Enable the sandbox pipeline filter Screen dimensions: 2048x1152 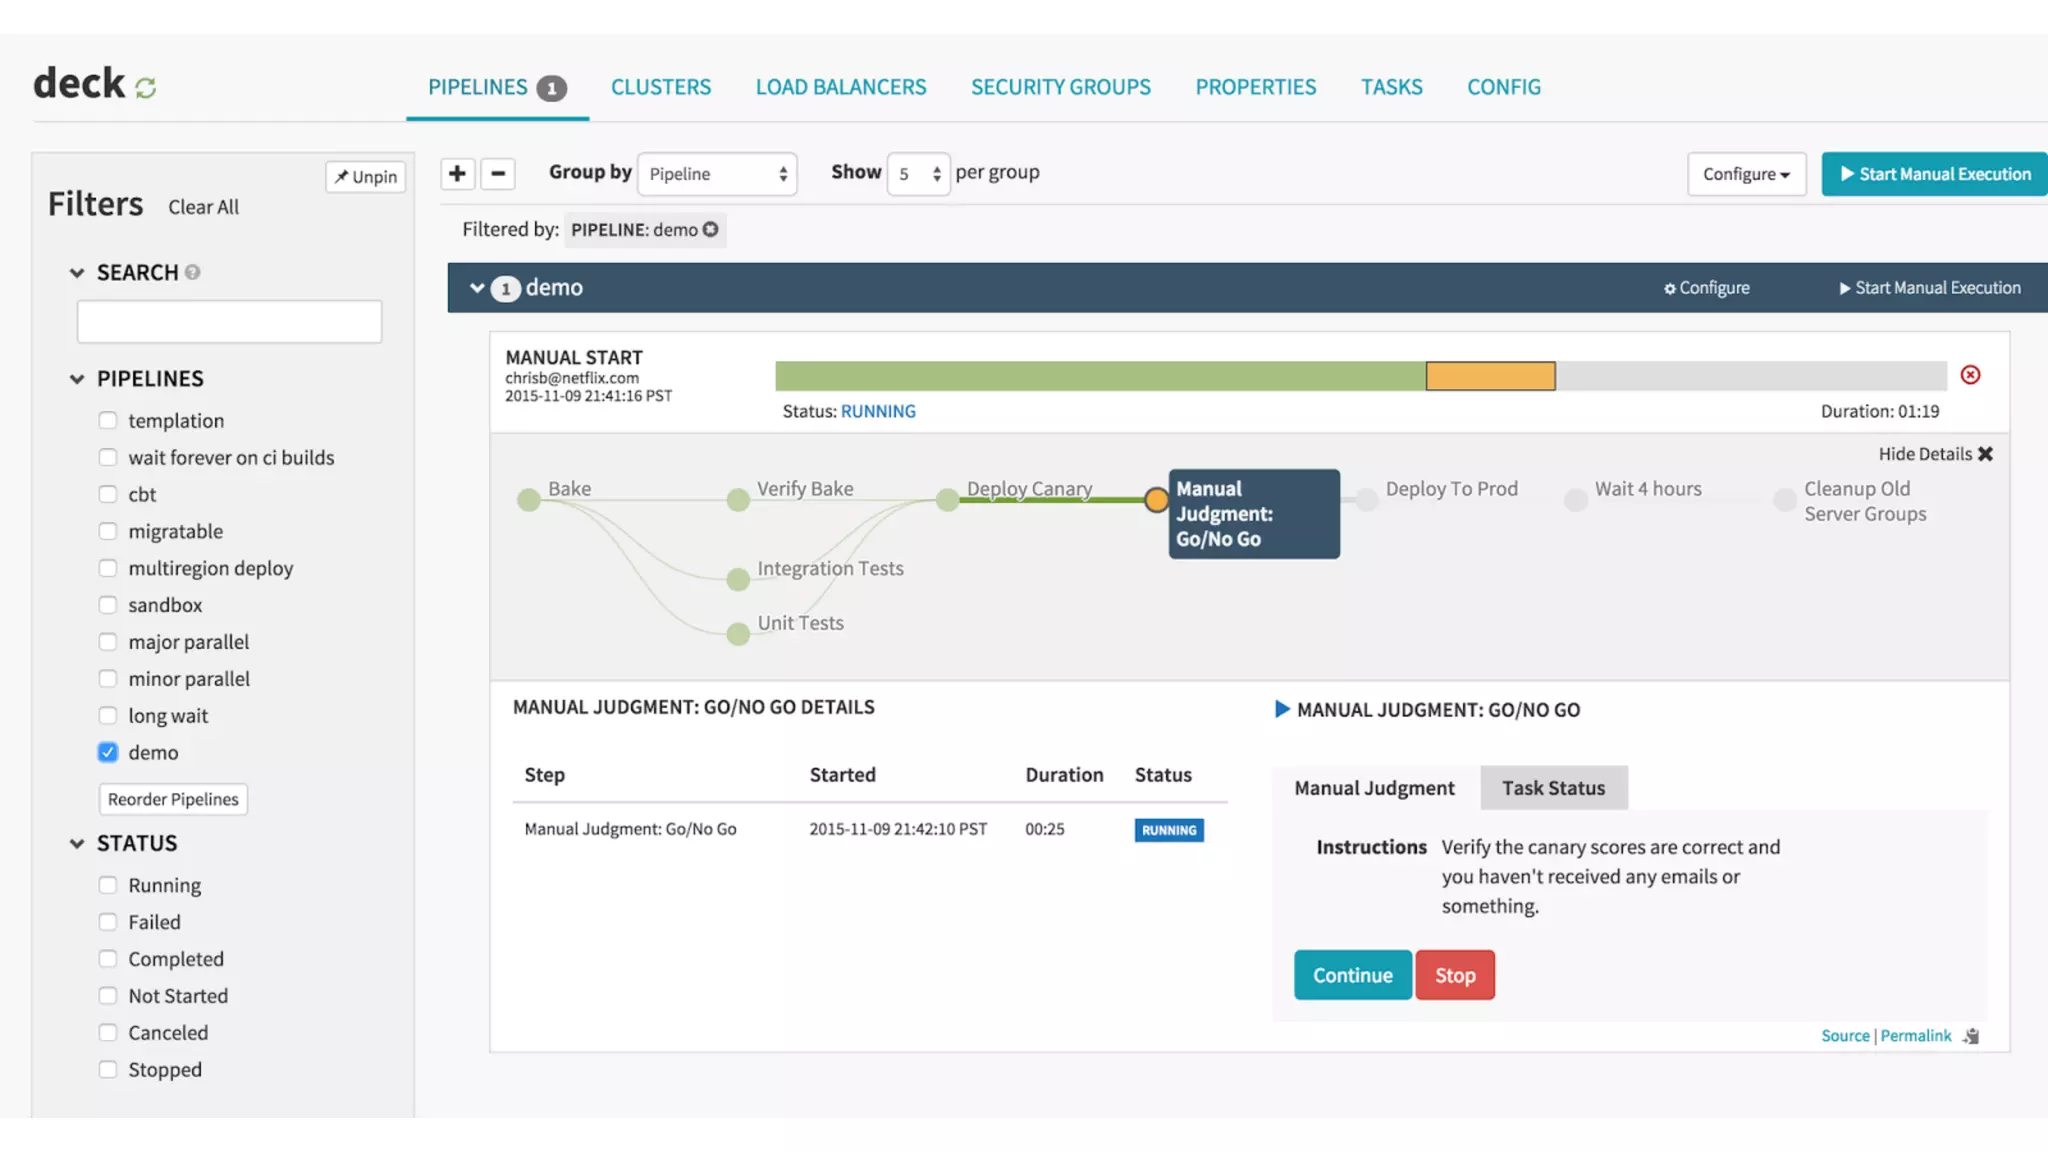point(108,605)
